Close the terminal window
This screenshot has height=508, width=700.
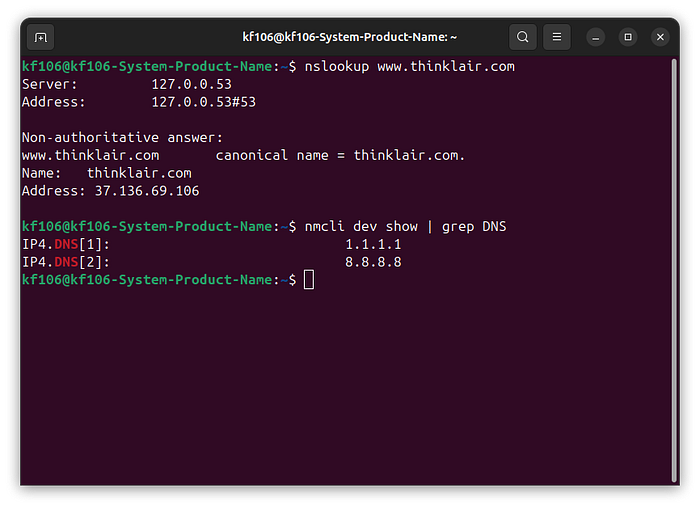[660, 37]
